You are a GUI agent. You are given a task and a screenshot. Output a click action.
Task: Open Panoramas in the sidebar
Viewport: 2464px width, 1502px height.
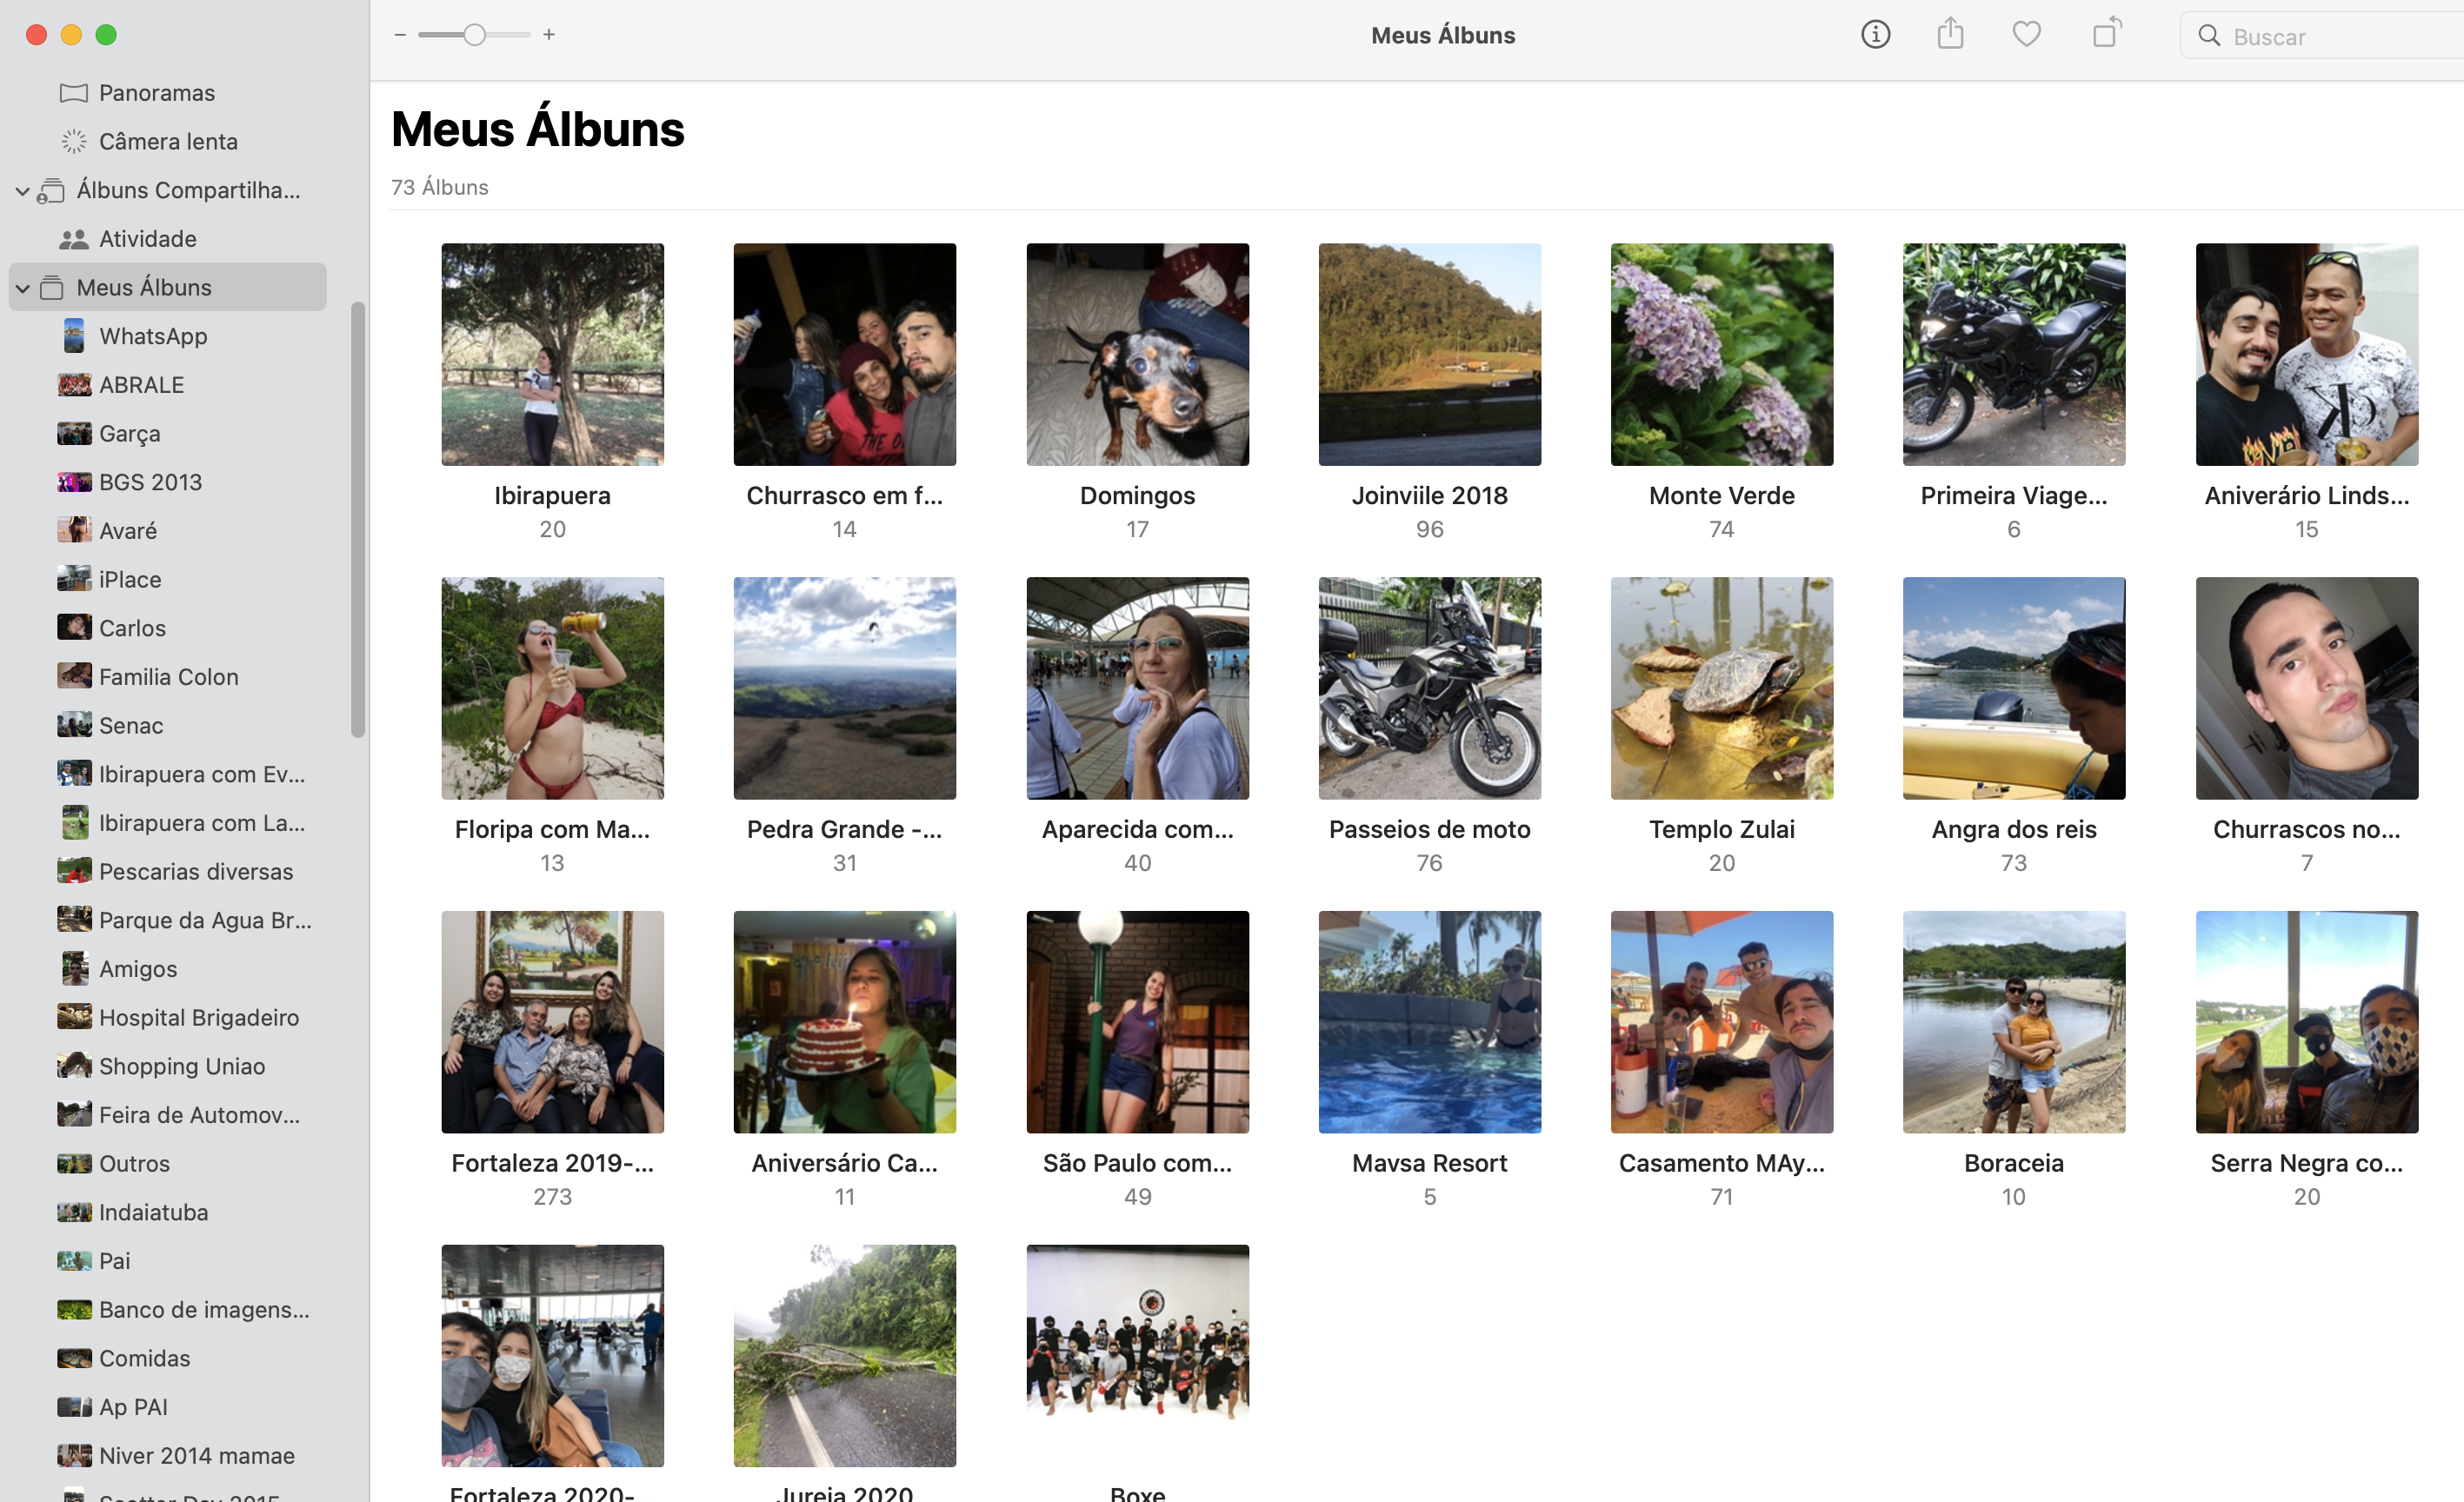156,93
